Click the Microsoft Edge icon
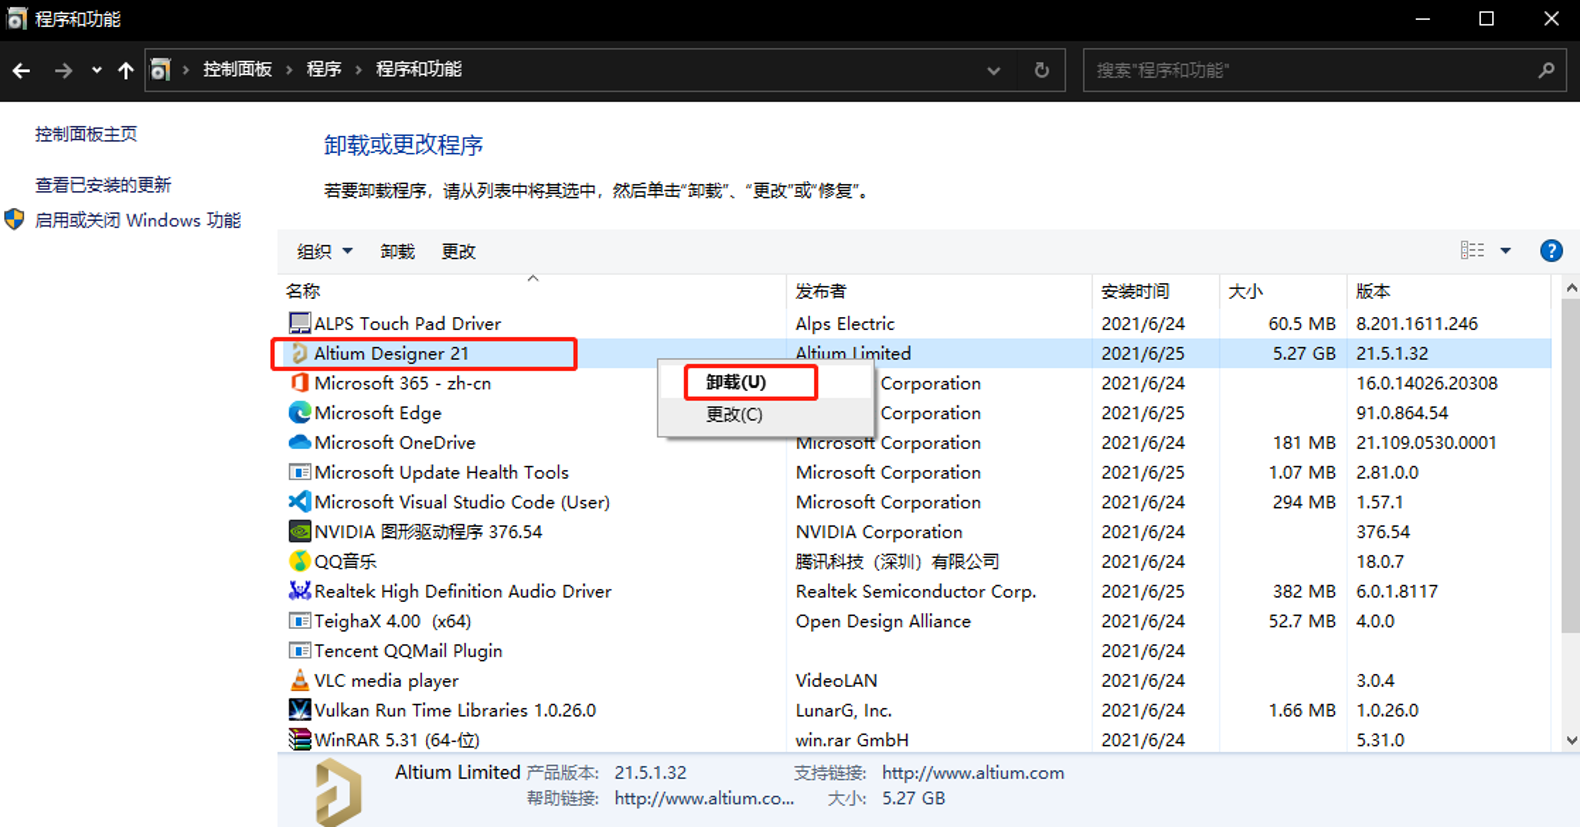Viewport: 1580px width, 829px height. click(299, 412)
